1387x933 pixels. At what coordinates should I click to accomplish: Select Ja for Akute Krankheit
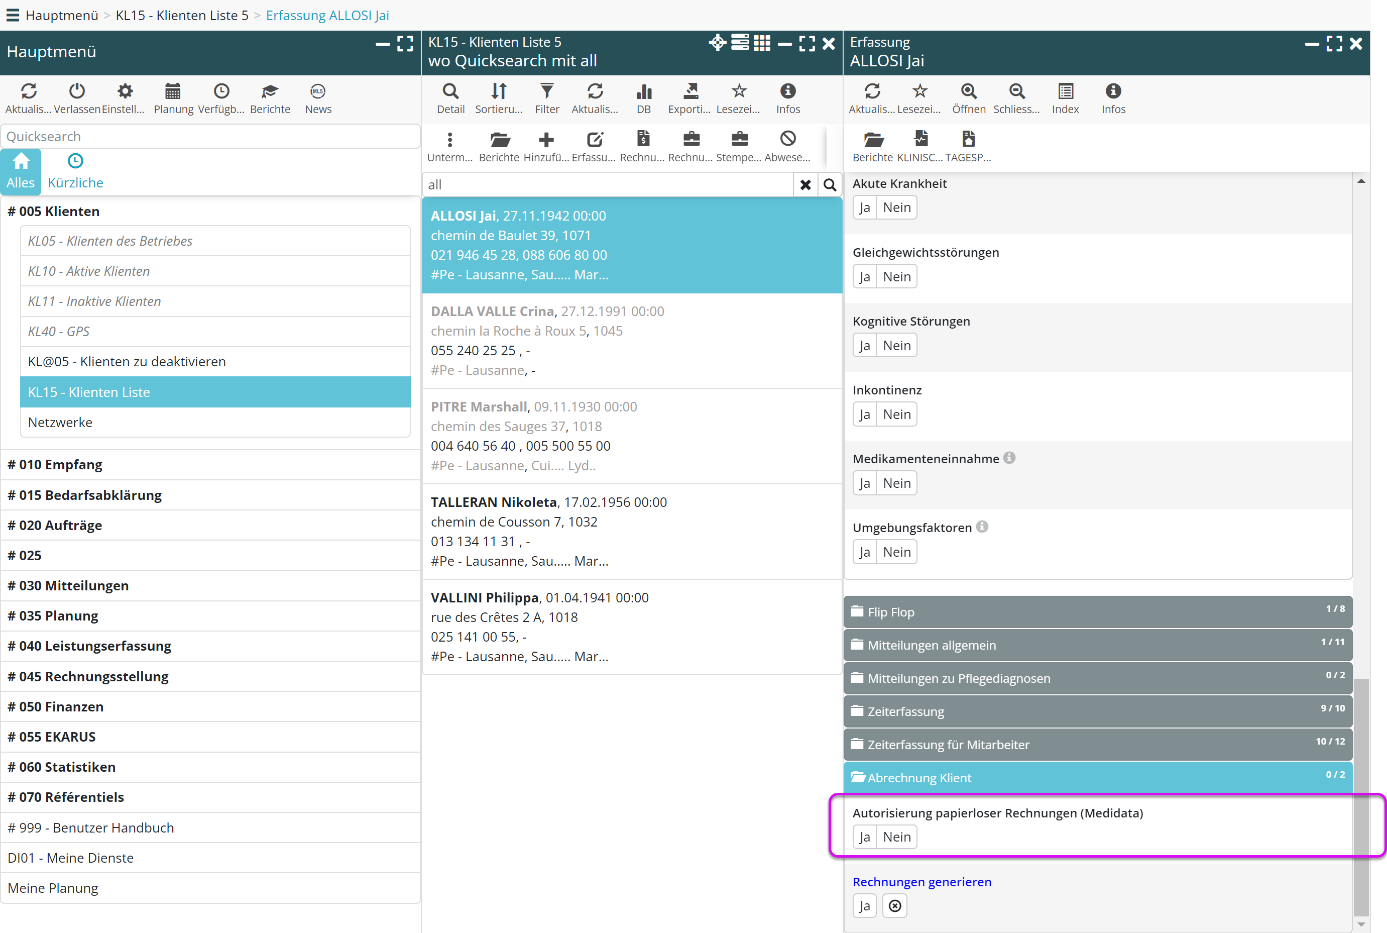click(864, 208)
